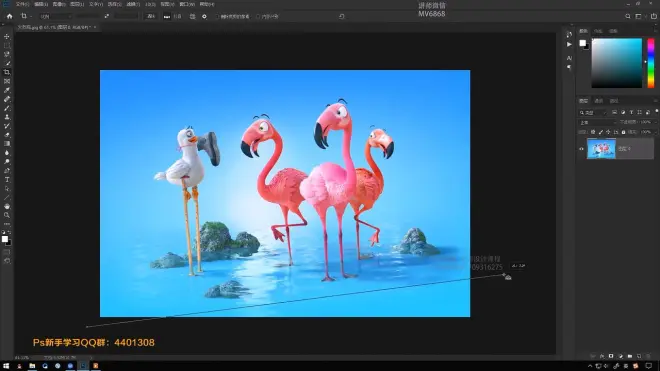Open crop tool preset dropdown arrow
Screen dimensions: 660x371
pyautogui.click(x=31, y=16)
